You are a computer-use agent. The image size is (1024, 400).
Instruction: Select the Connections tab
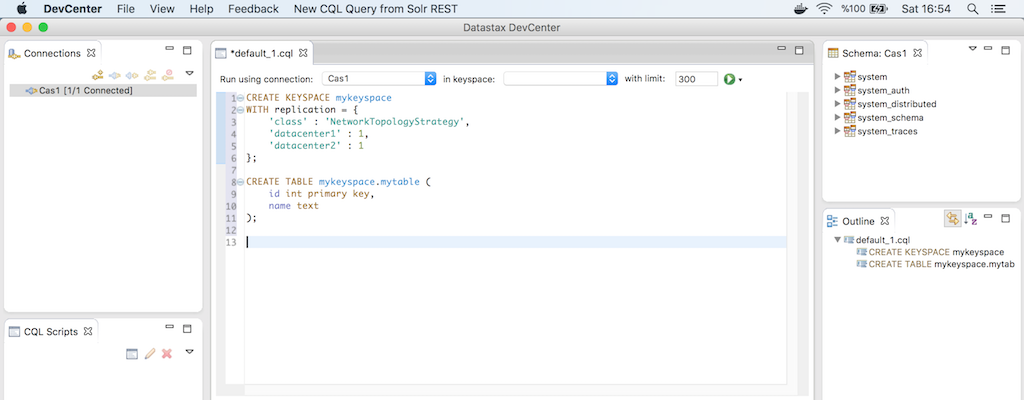coord(52,53)
